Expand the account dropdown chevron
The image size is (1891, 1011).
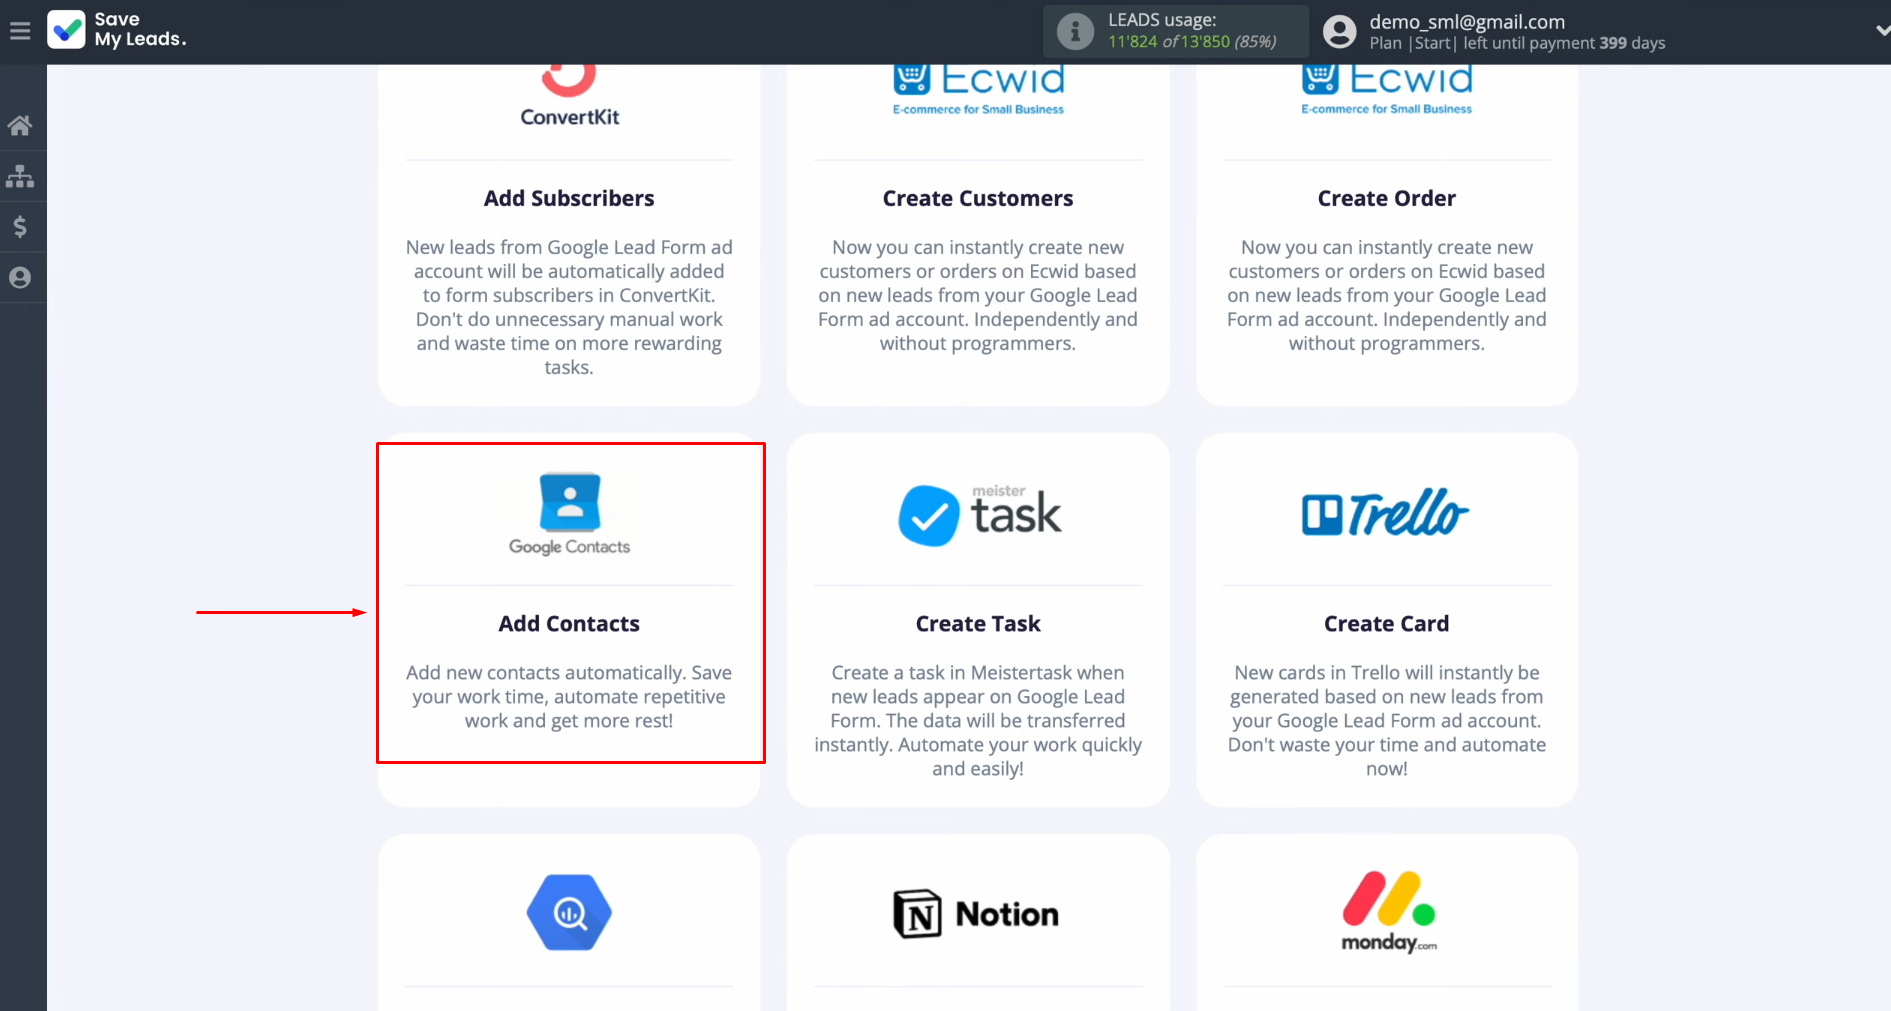[x=1881, y=31]
